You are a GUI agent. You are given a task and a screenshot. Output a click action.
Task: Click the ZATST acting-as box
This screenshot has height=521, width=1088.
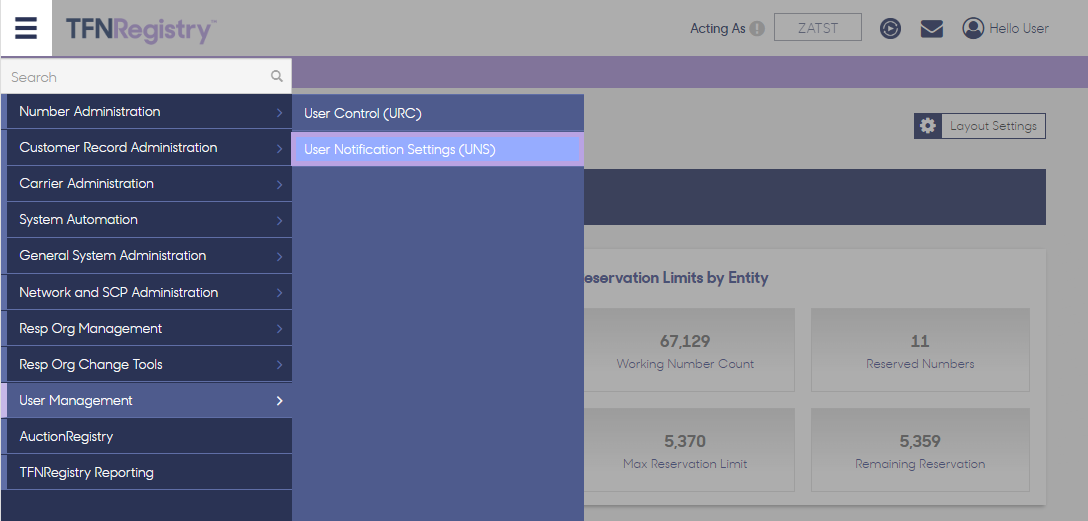click(x=818, y=28)
